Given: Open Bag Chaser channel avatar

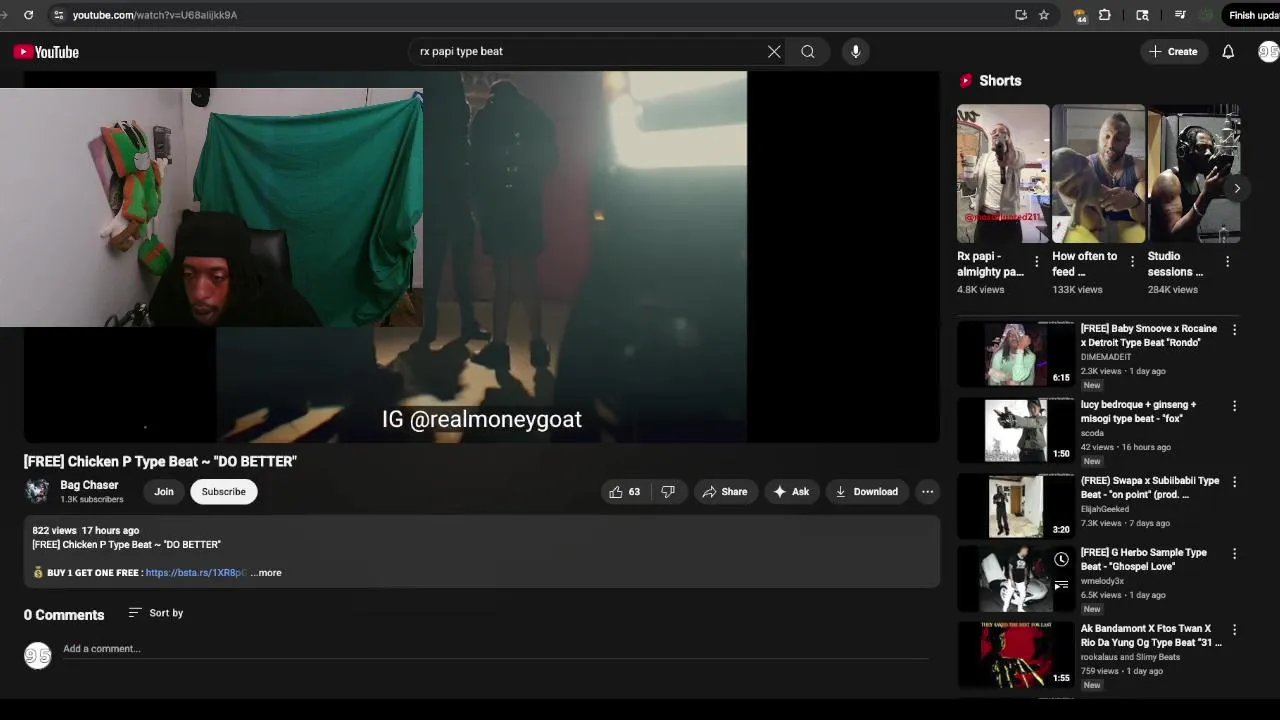Looking at the screenshot, I should point(37,491).
